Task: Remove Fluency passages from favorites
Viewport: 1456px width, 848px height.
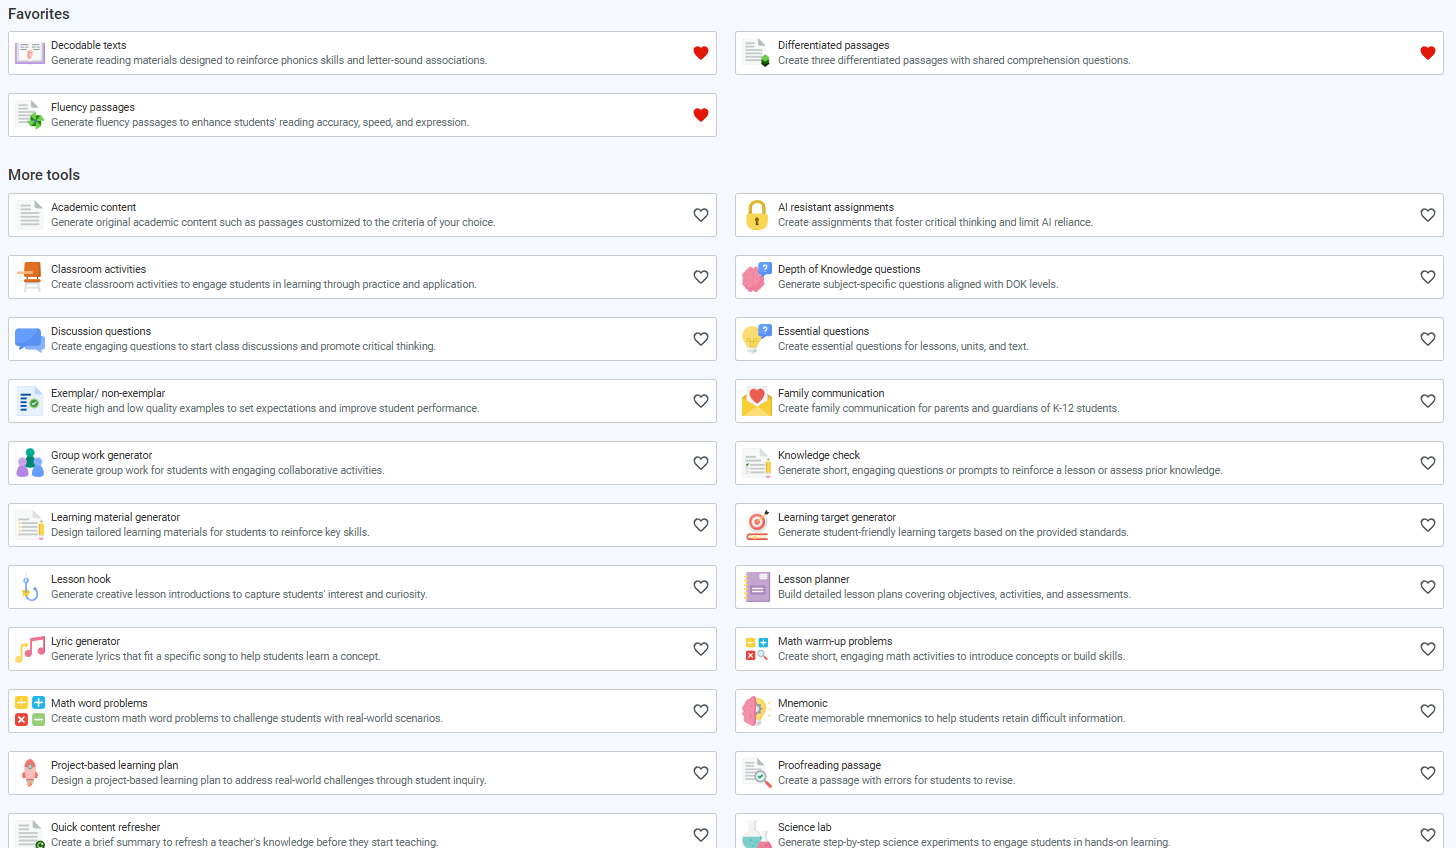Action: pos(701,115)
